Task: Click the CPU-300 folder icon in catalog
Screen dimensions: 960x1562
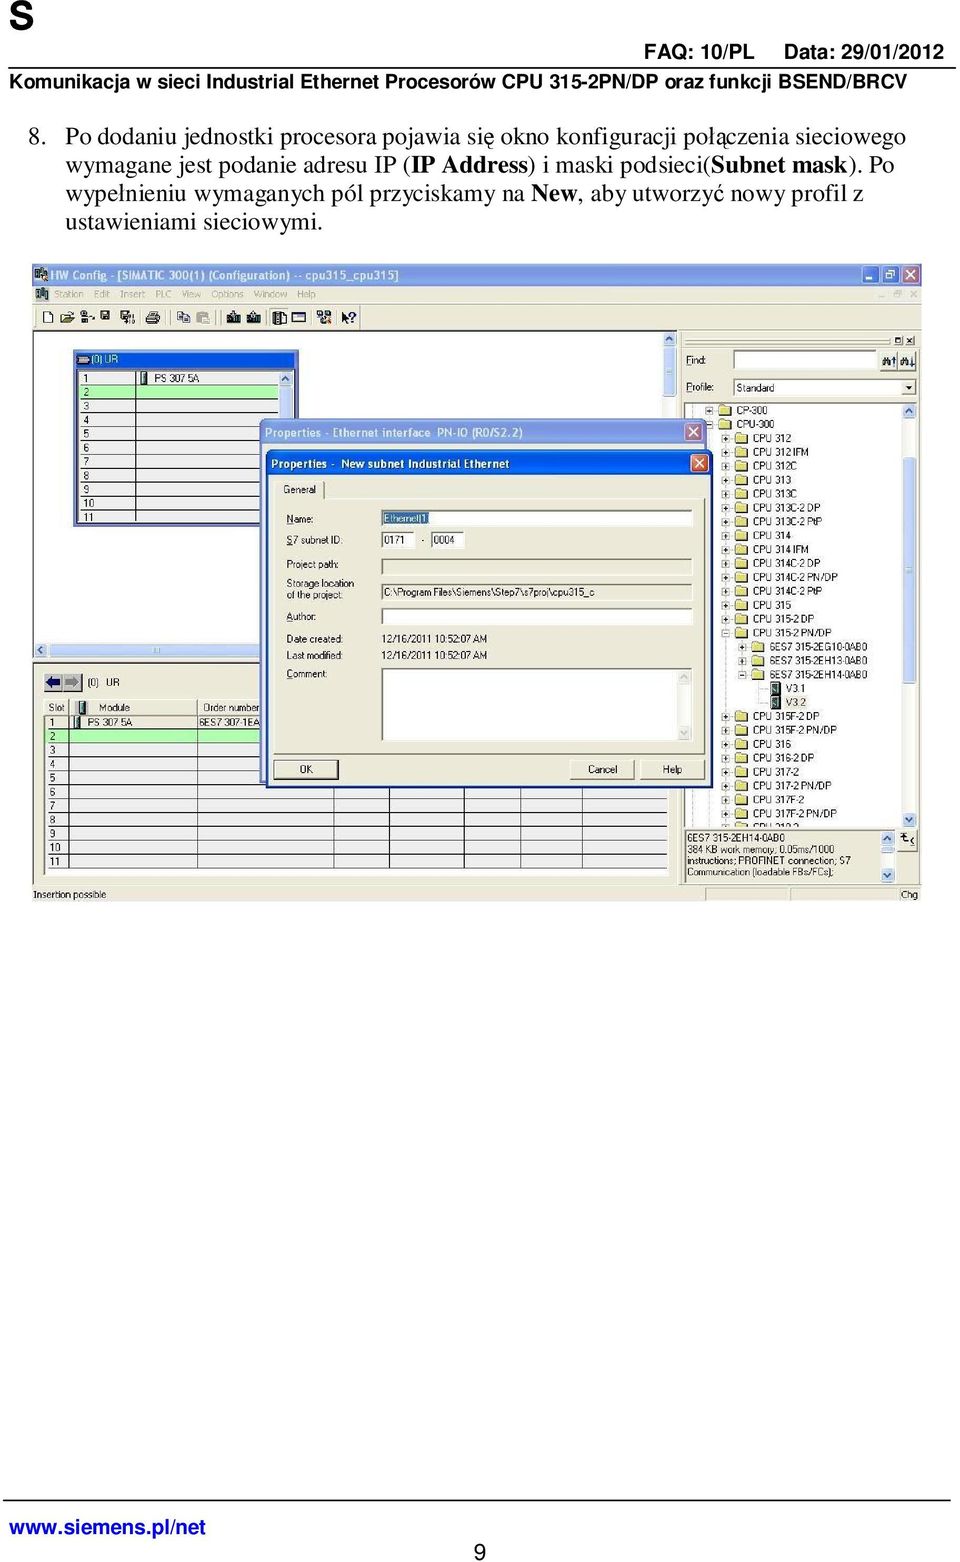Action: (727, 424)
